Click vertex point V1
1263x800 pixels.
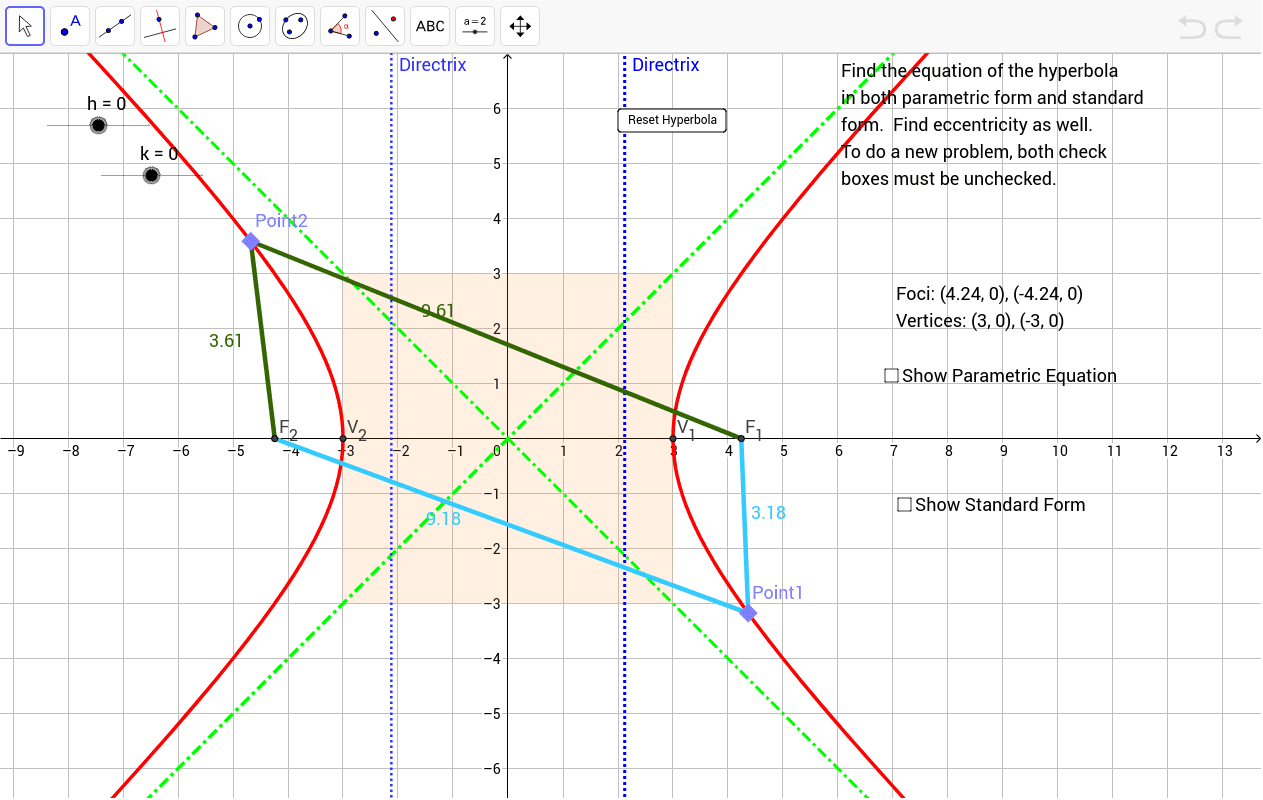672,438
